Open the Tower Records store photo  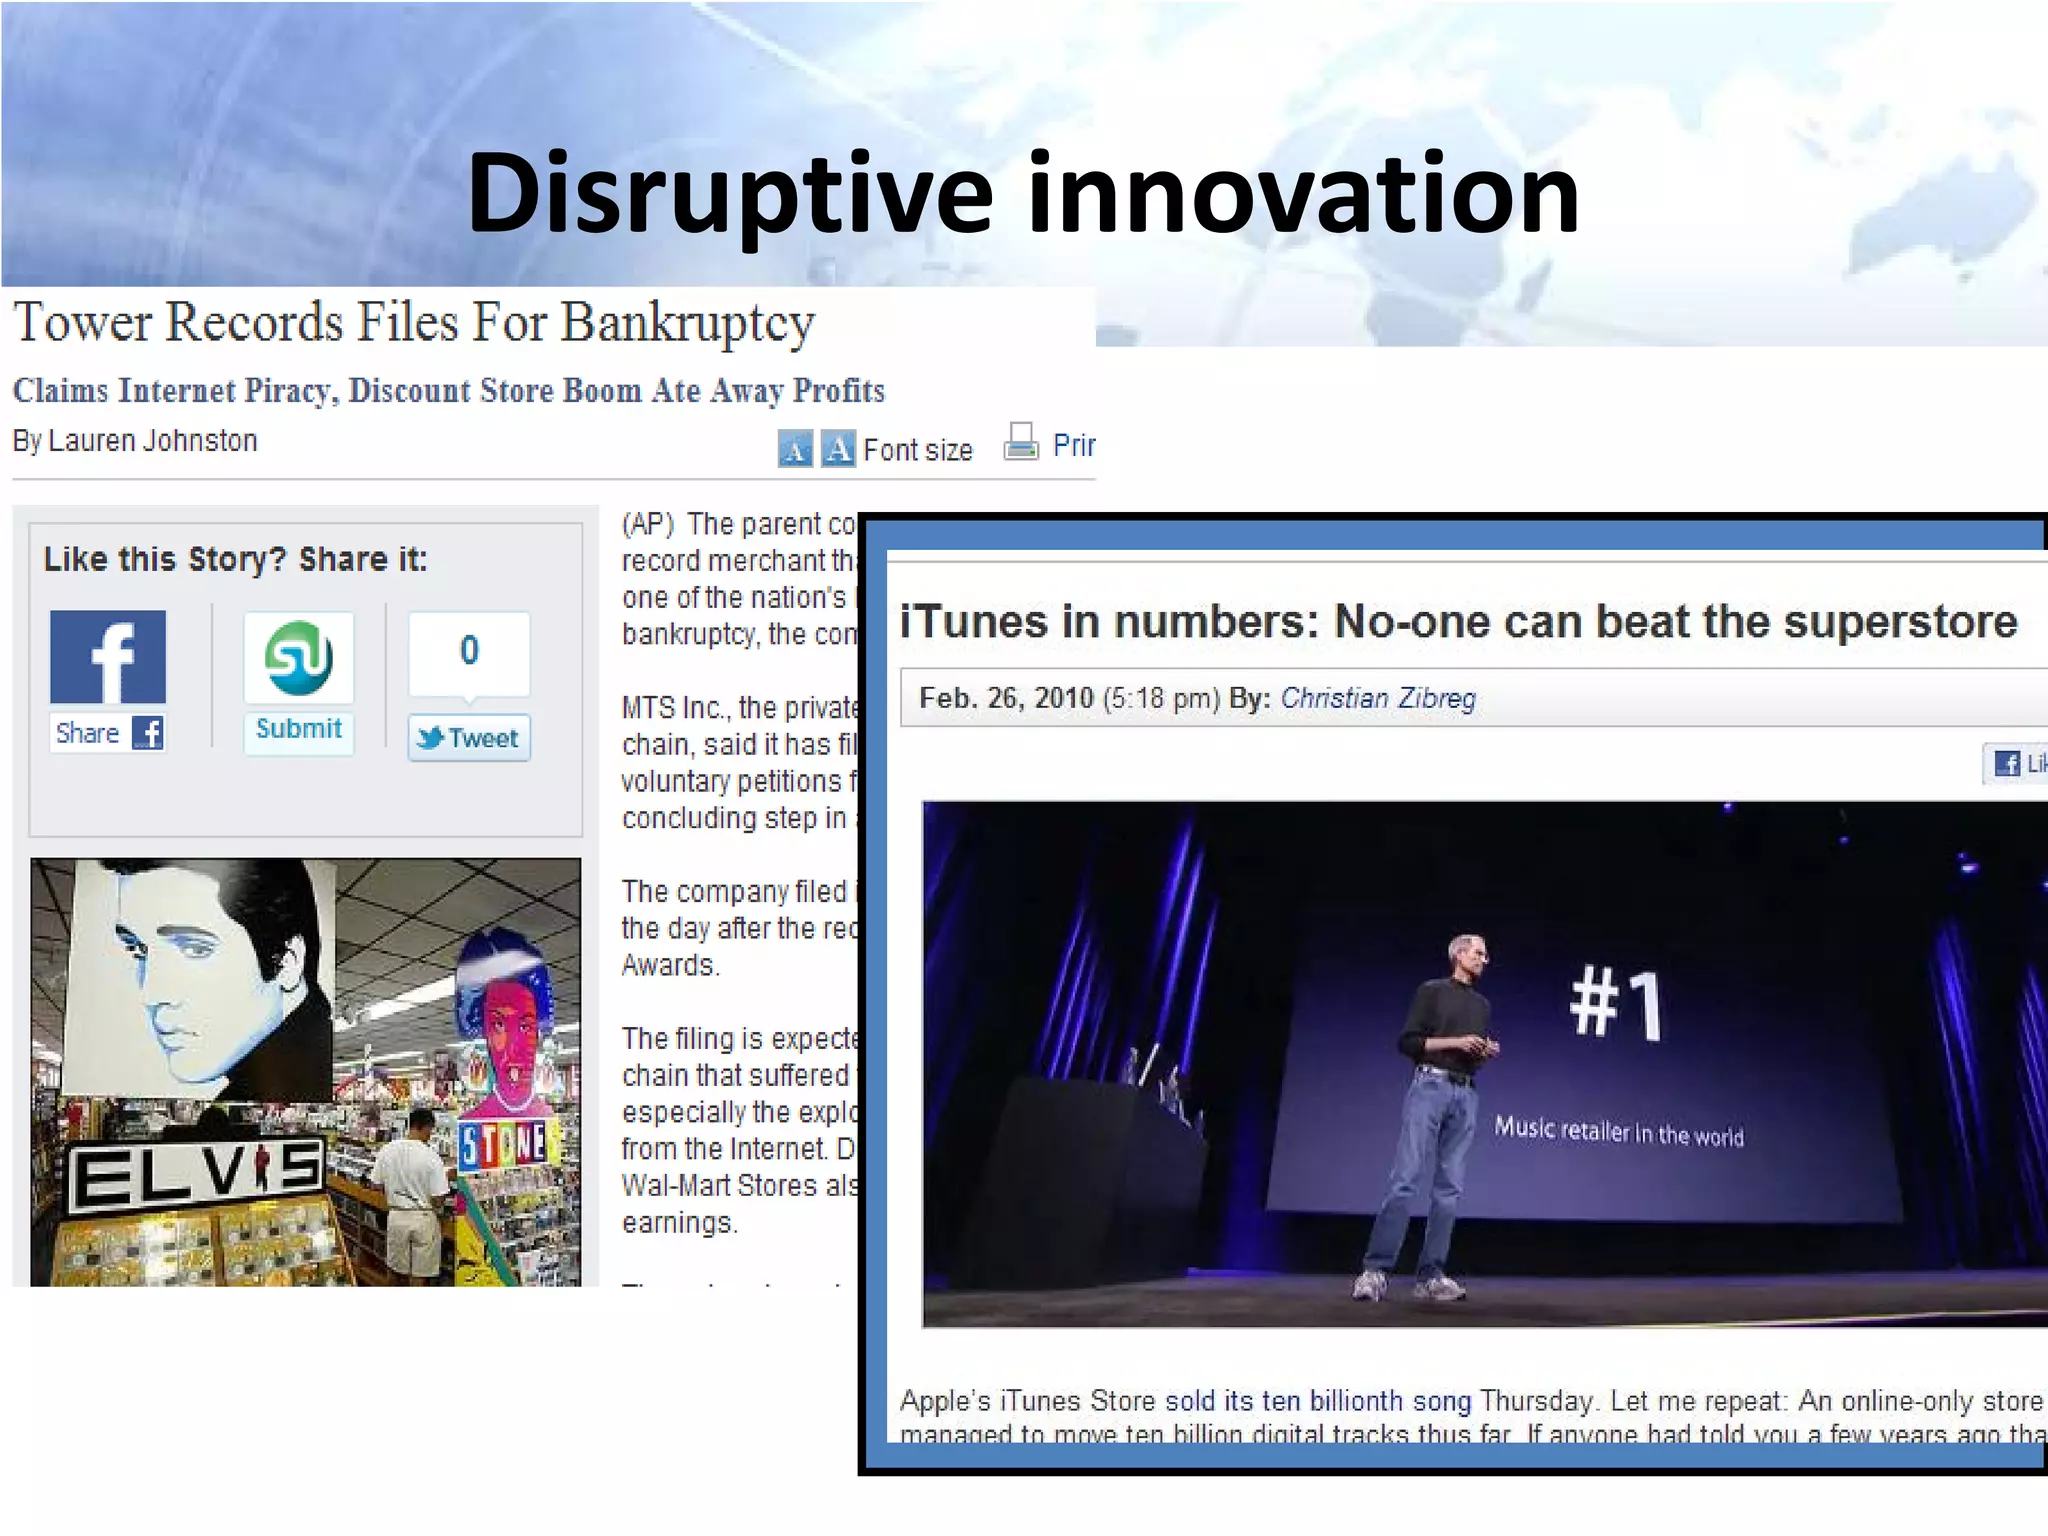306,1072
